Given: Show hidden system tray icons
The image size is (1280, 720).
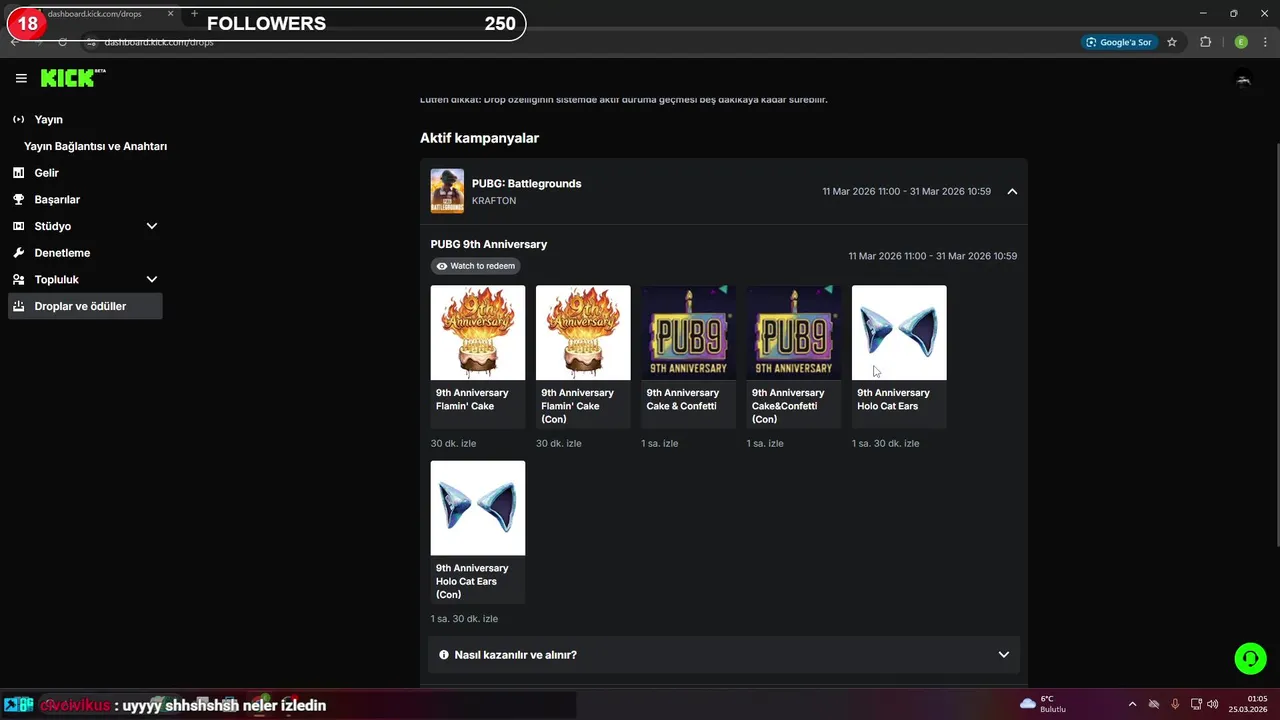Looking at the screenshot, I should tap(1132, 703).
